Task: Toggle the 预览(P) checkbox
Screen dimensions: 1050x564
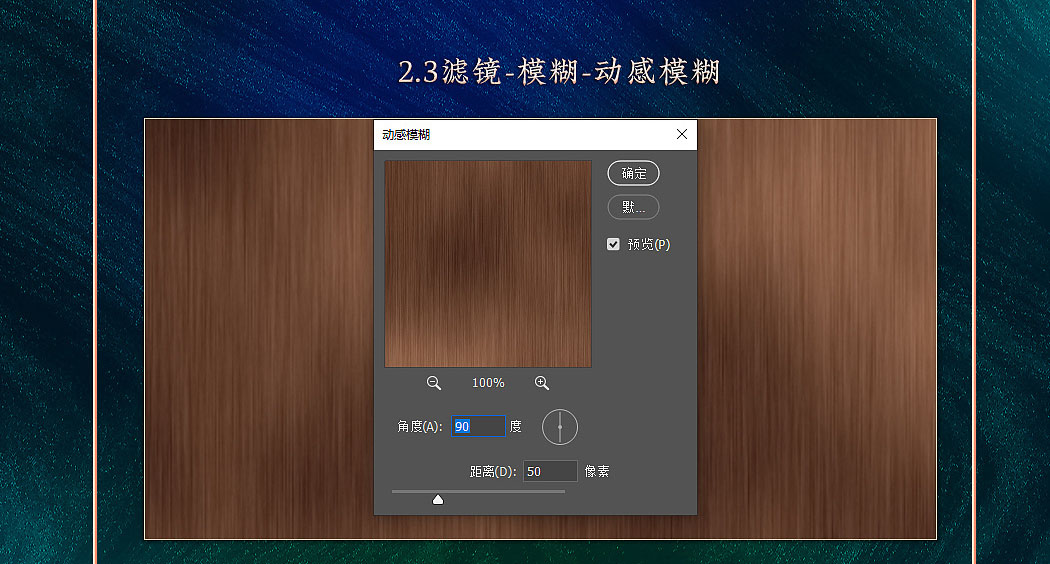Action: (613, 244)
